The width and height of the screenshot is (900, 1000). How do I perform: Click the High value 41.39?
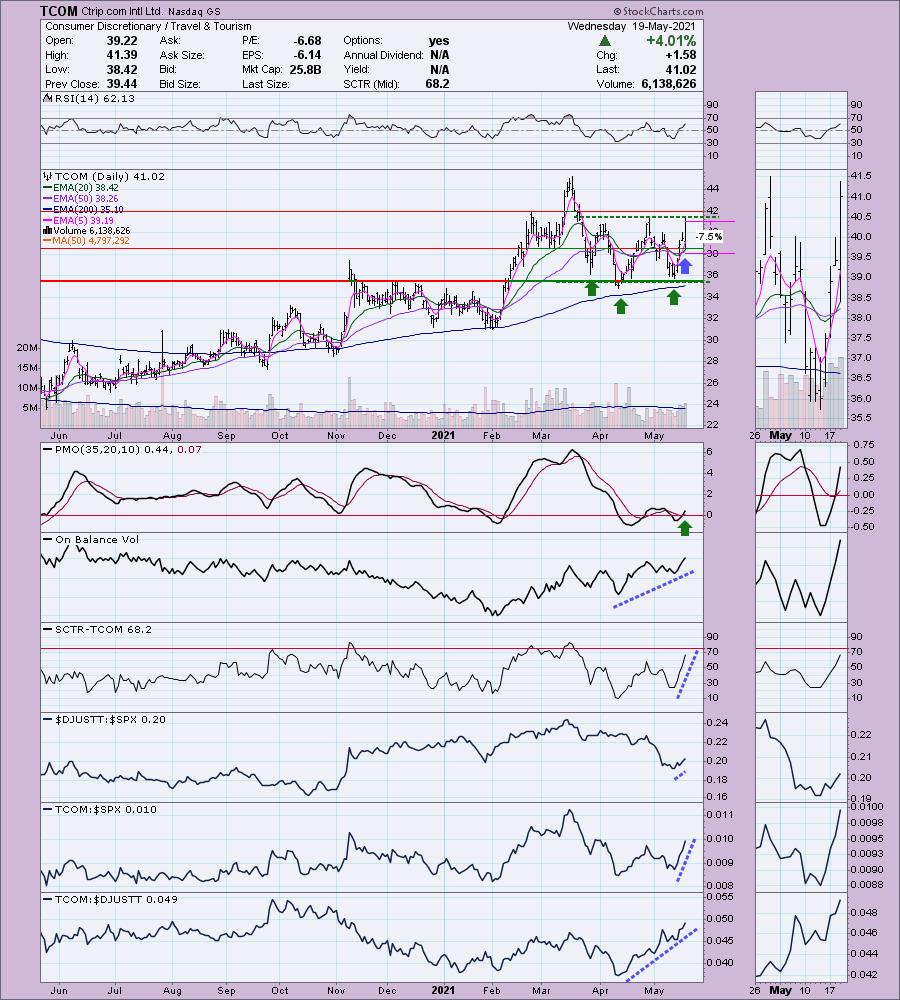pos(122,55)
